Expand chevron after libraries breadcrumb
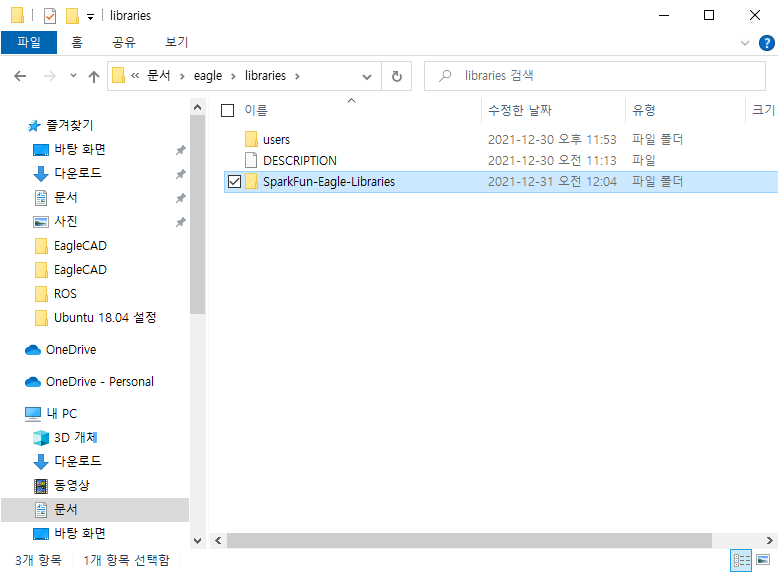 pos(297,76)
